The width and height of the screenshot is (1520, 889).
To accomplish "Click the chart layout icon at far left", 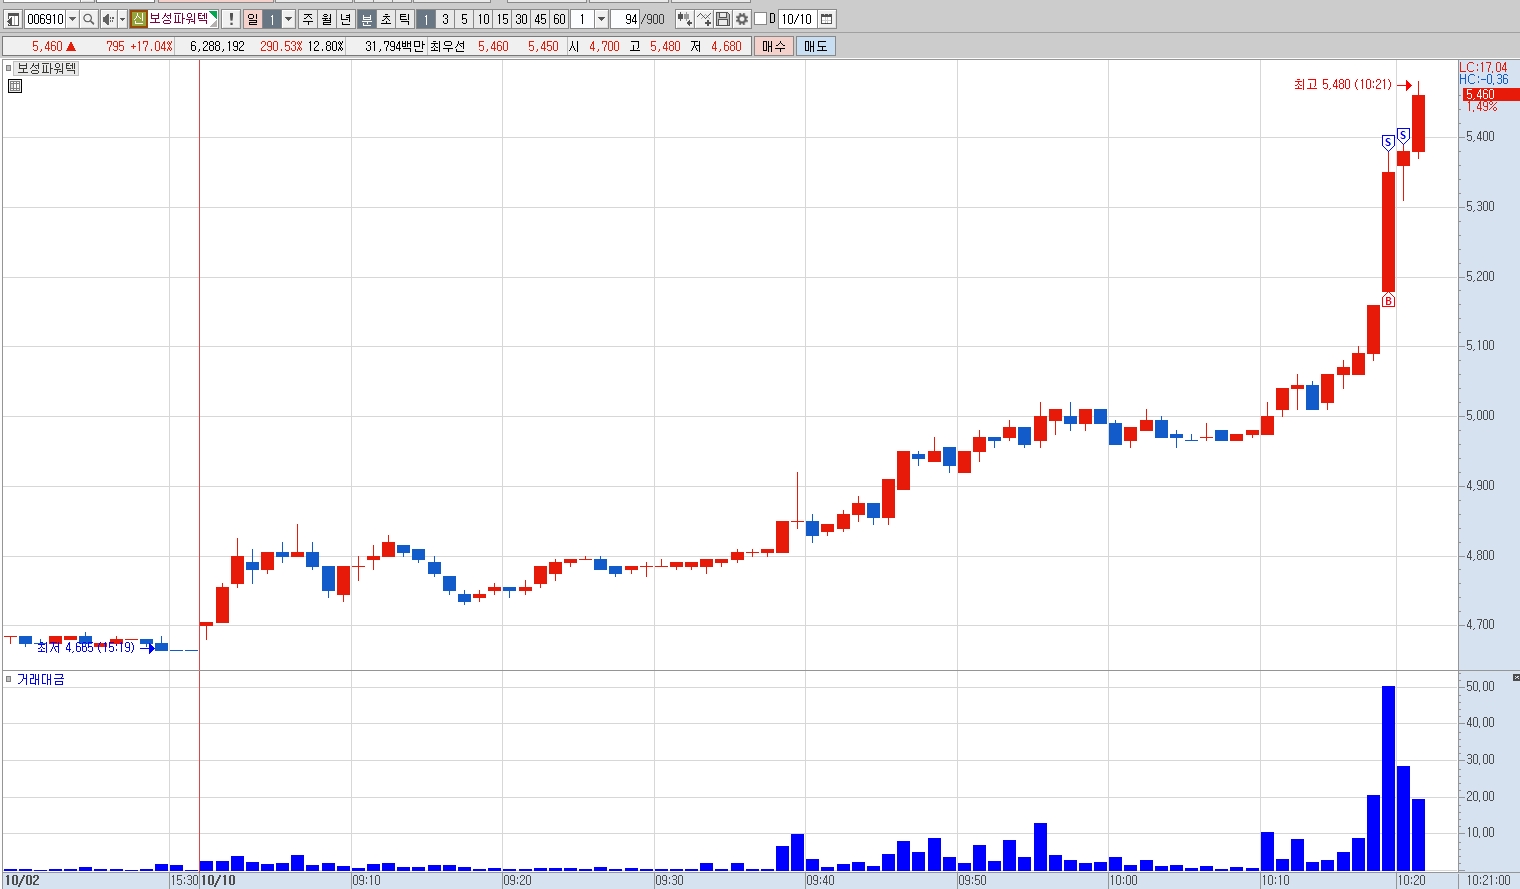I will (x=13, y=19).
